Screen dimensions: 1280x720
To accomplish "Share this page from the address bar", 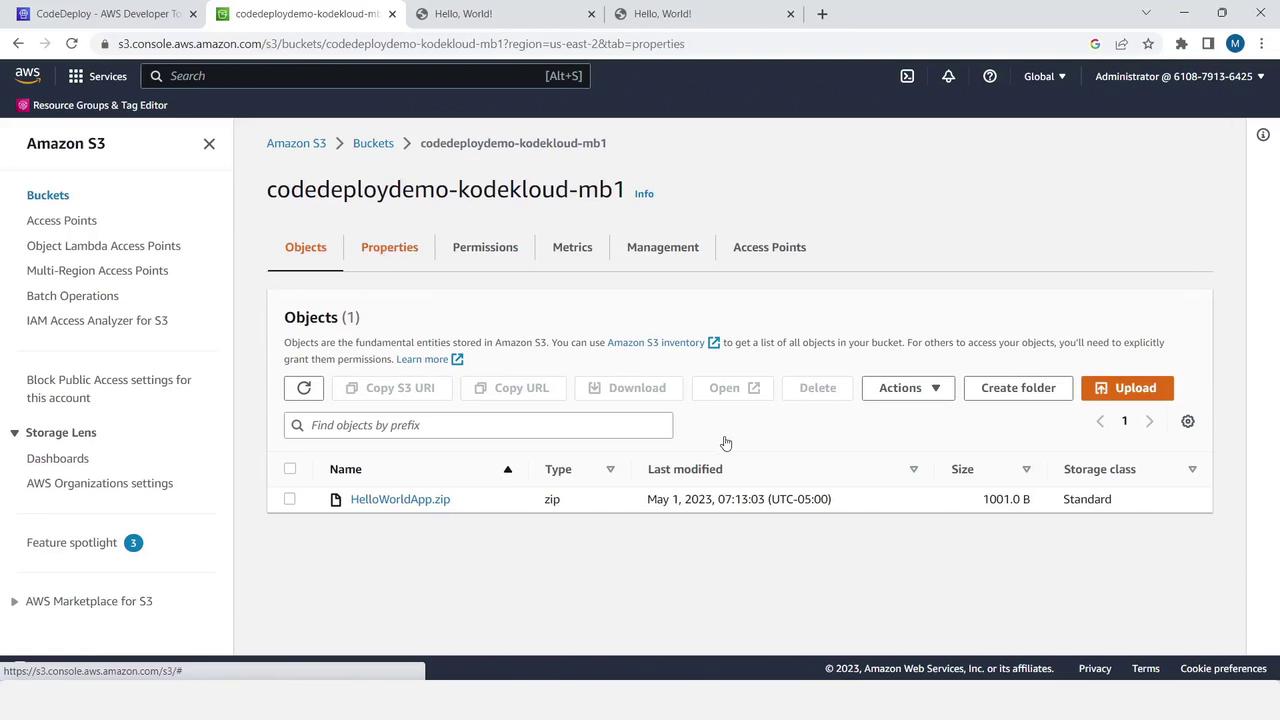I will pos(1121,44).
